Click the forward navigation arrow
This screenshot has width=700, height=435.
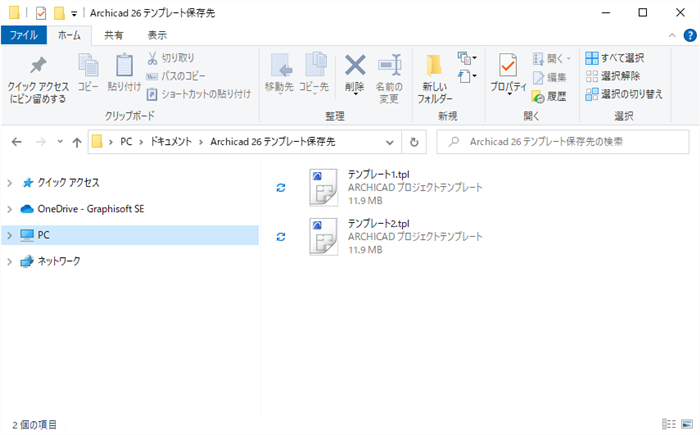coord(41,142)
